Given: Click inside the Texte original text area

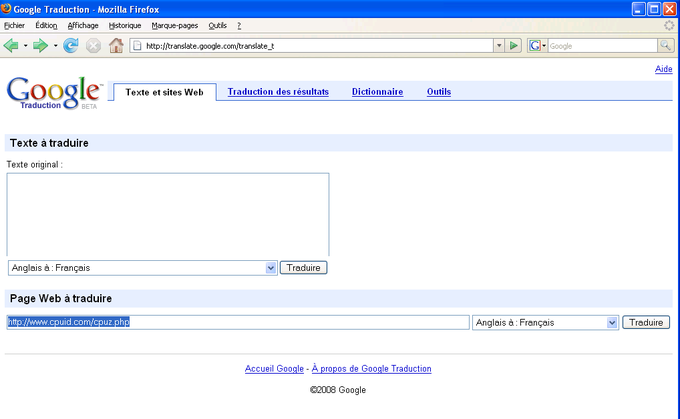Looking at the screenshot, I should point(168,215).
